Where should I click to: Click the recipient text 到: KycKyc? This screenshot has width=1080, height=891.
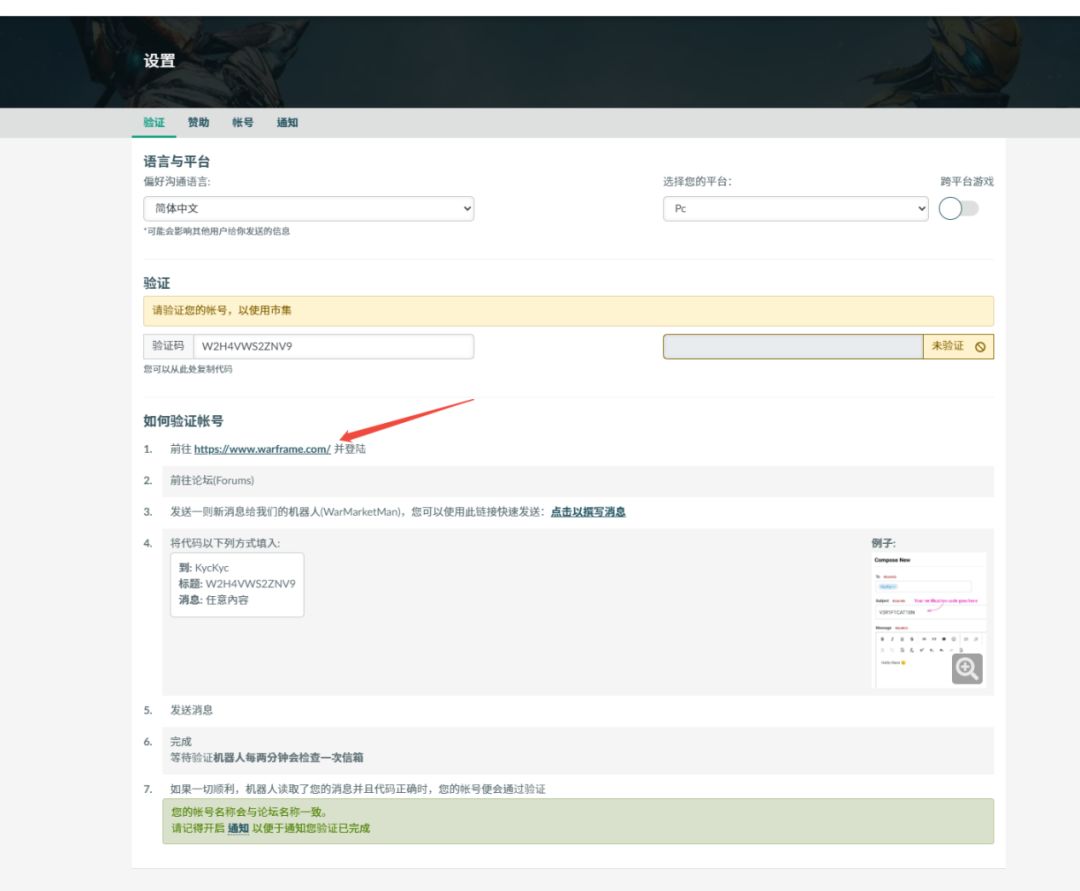[x=204, y=568]
